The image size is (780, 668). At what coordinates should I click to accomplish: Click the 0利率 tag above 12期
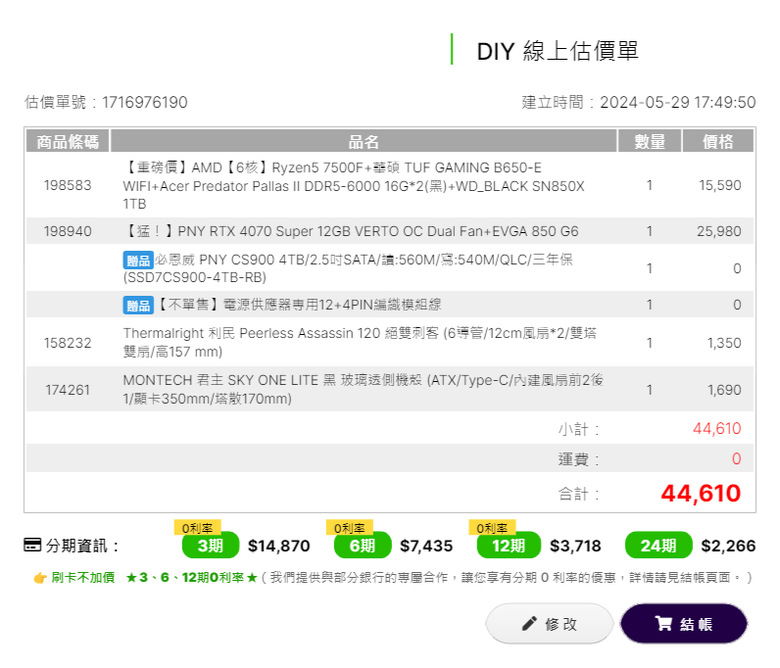point(492,528)
